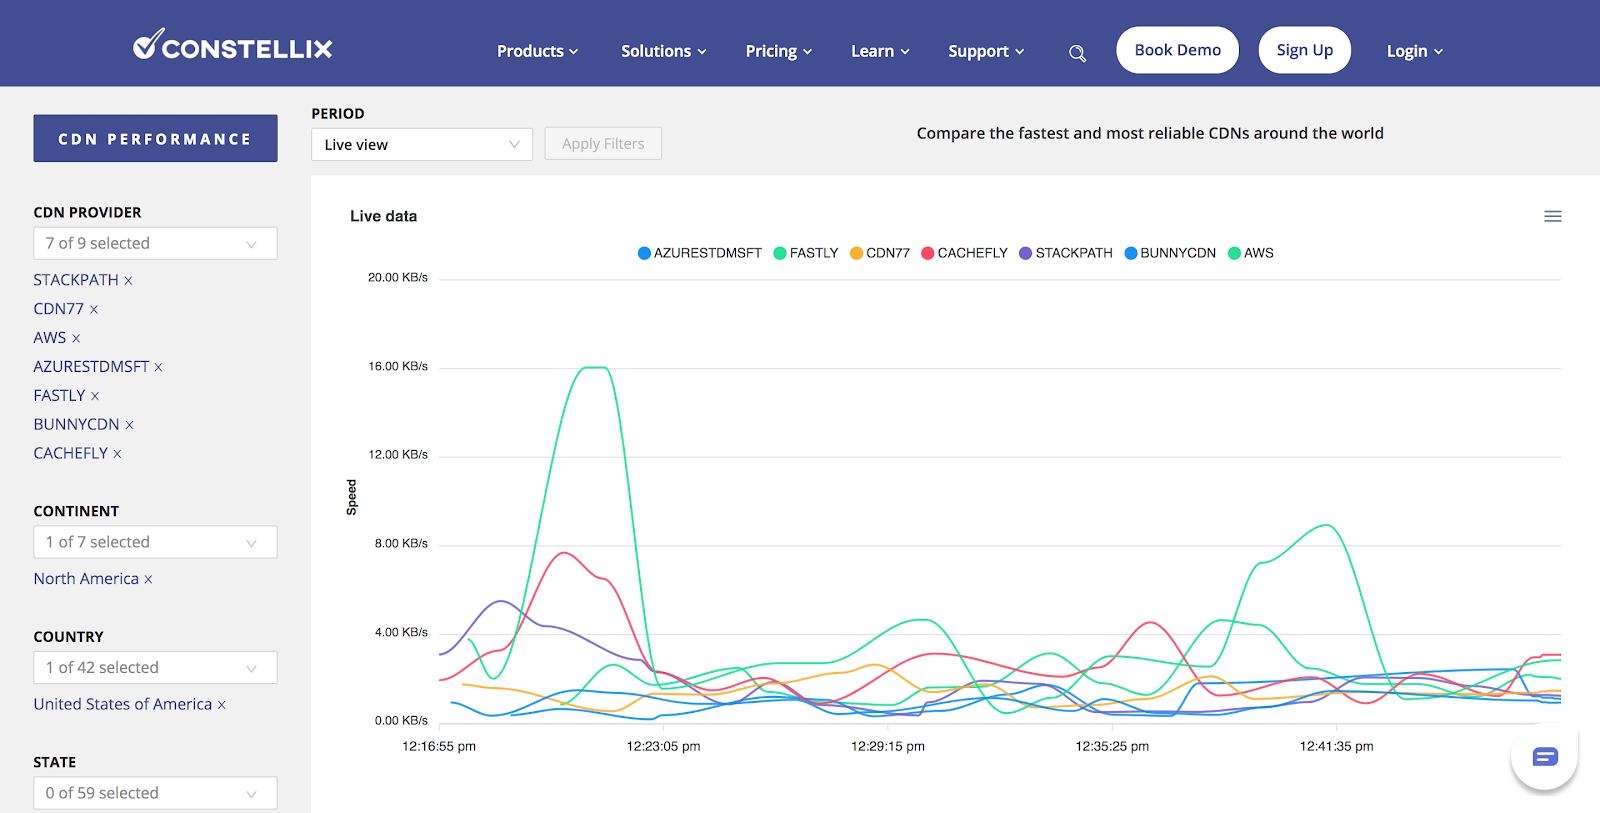
Task: Remove North America filter with its x
Action: (148, 580)
